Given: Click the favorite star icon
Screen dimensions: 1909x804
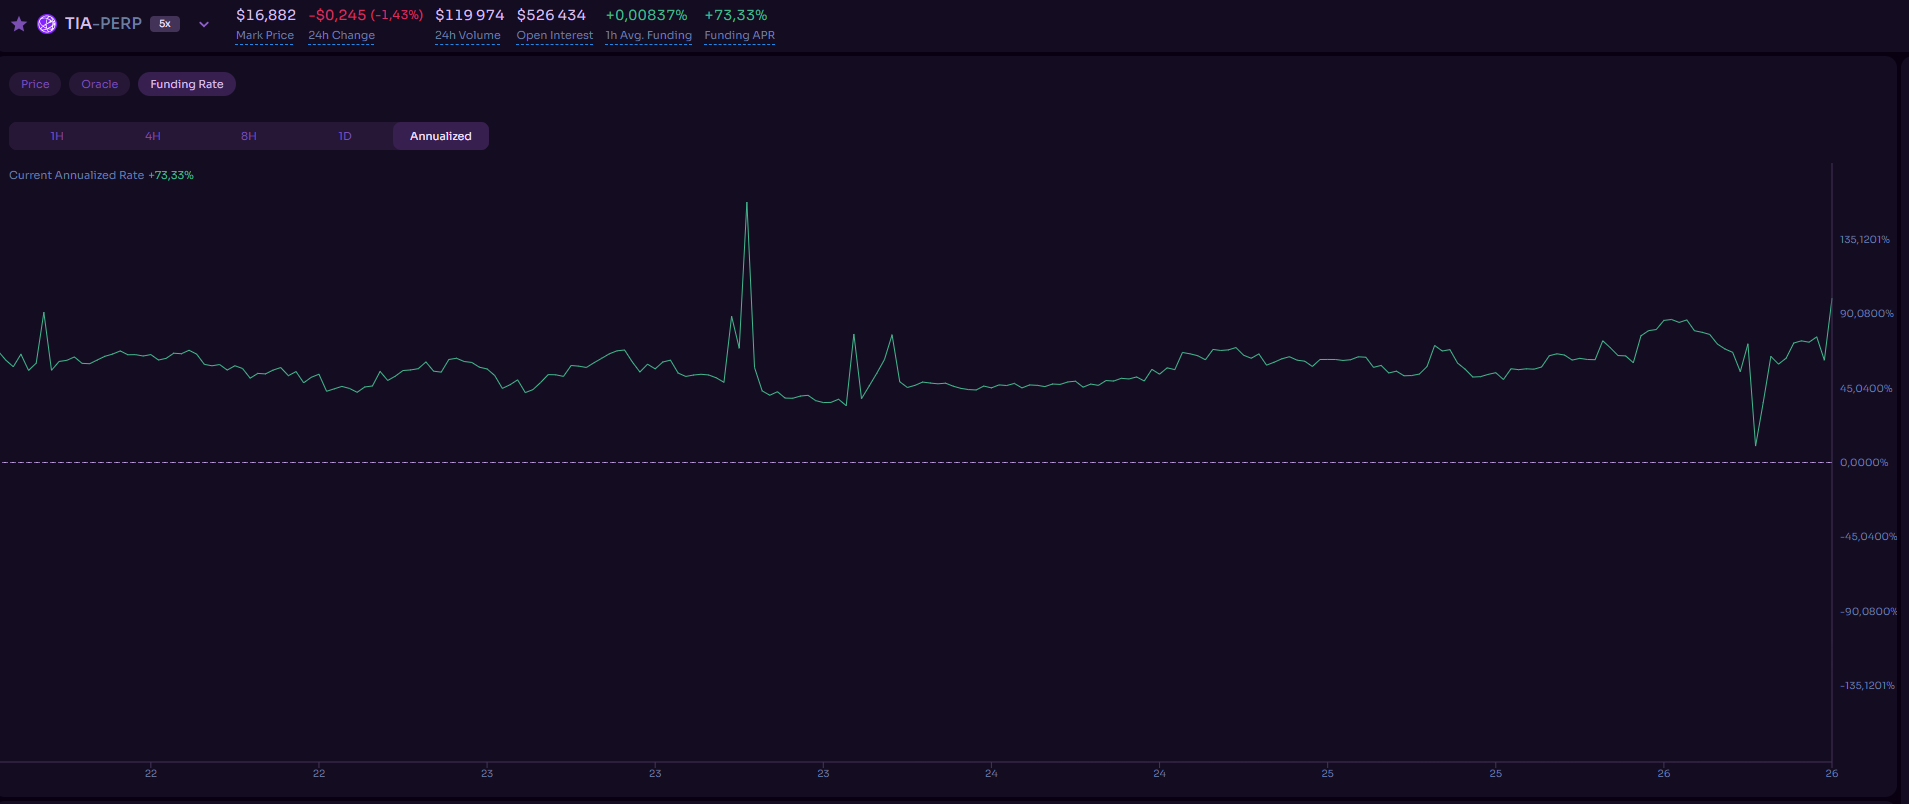Looking at the screenshot, I should pyautogui.click(x=19, y=24).
